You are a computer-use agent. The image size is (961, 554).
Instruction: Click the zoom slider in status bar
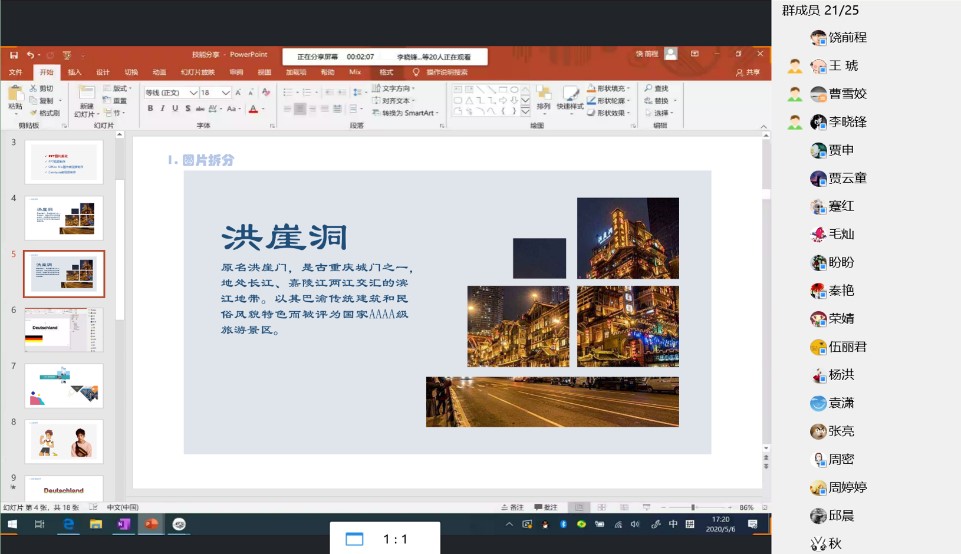(693, 507)
